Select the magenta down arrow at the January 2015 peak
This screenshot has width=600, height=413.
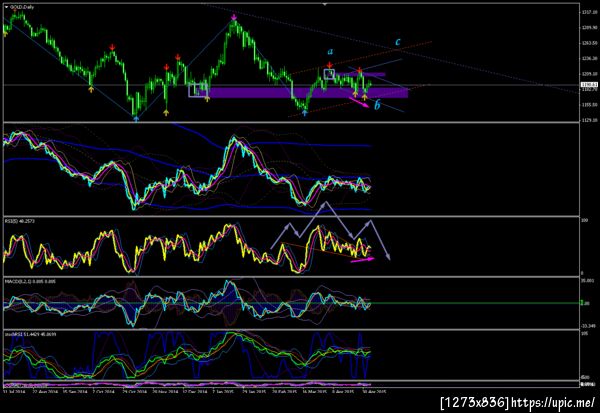(x=234, y=17)
